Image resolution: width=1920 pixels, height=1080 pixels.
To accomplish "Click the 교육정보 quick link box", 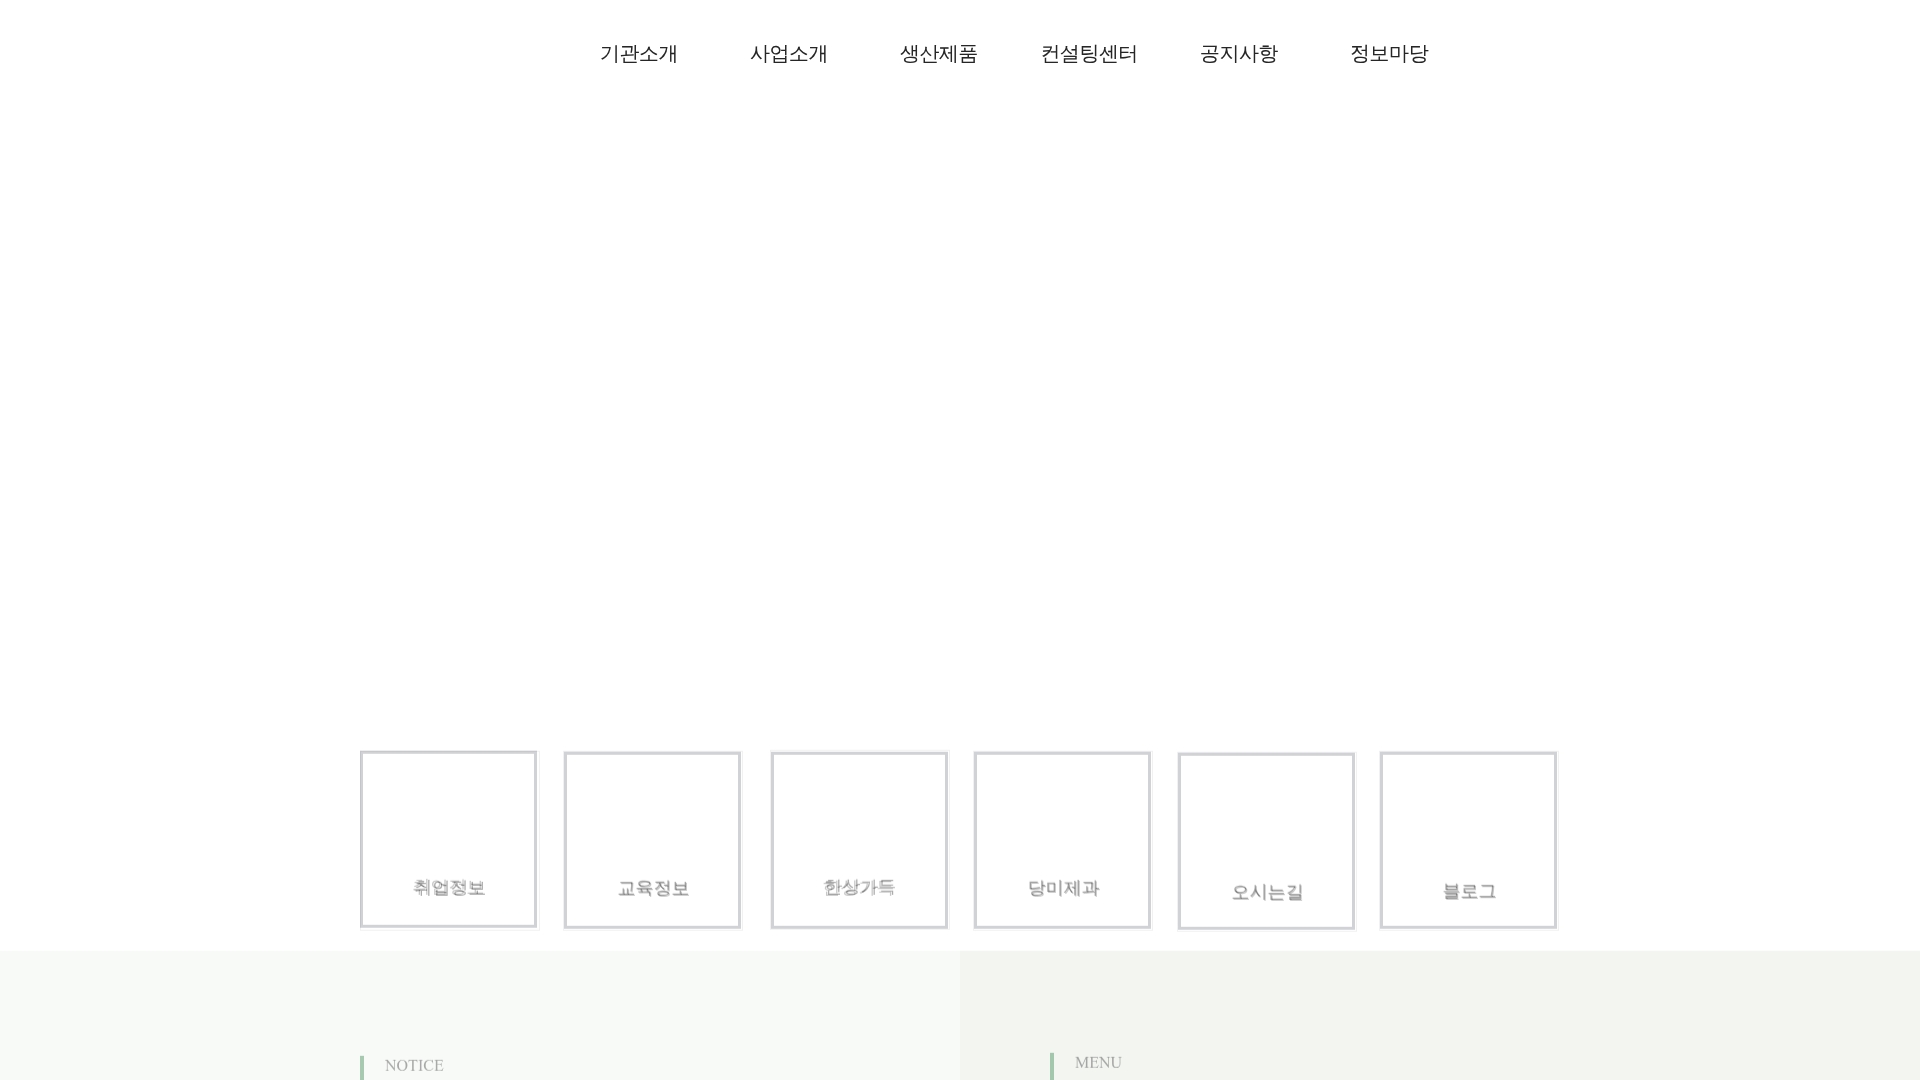I will coord(653,840).
